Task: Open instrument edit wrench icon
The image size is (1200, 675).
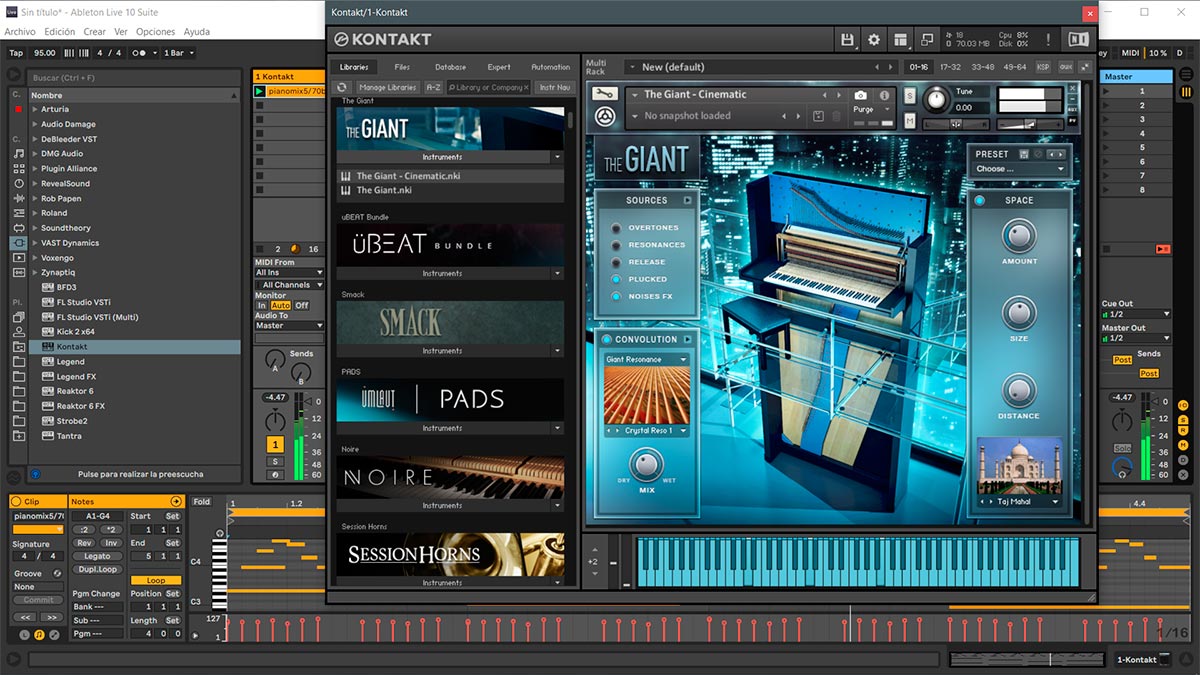Action: pos(603,94)
